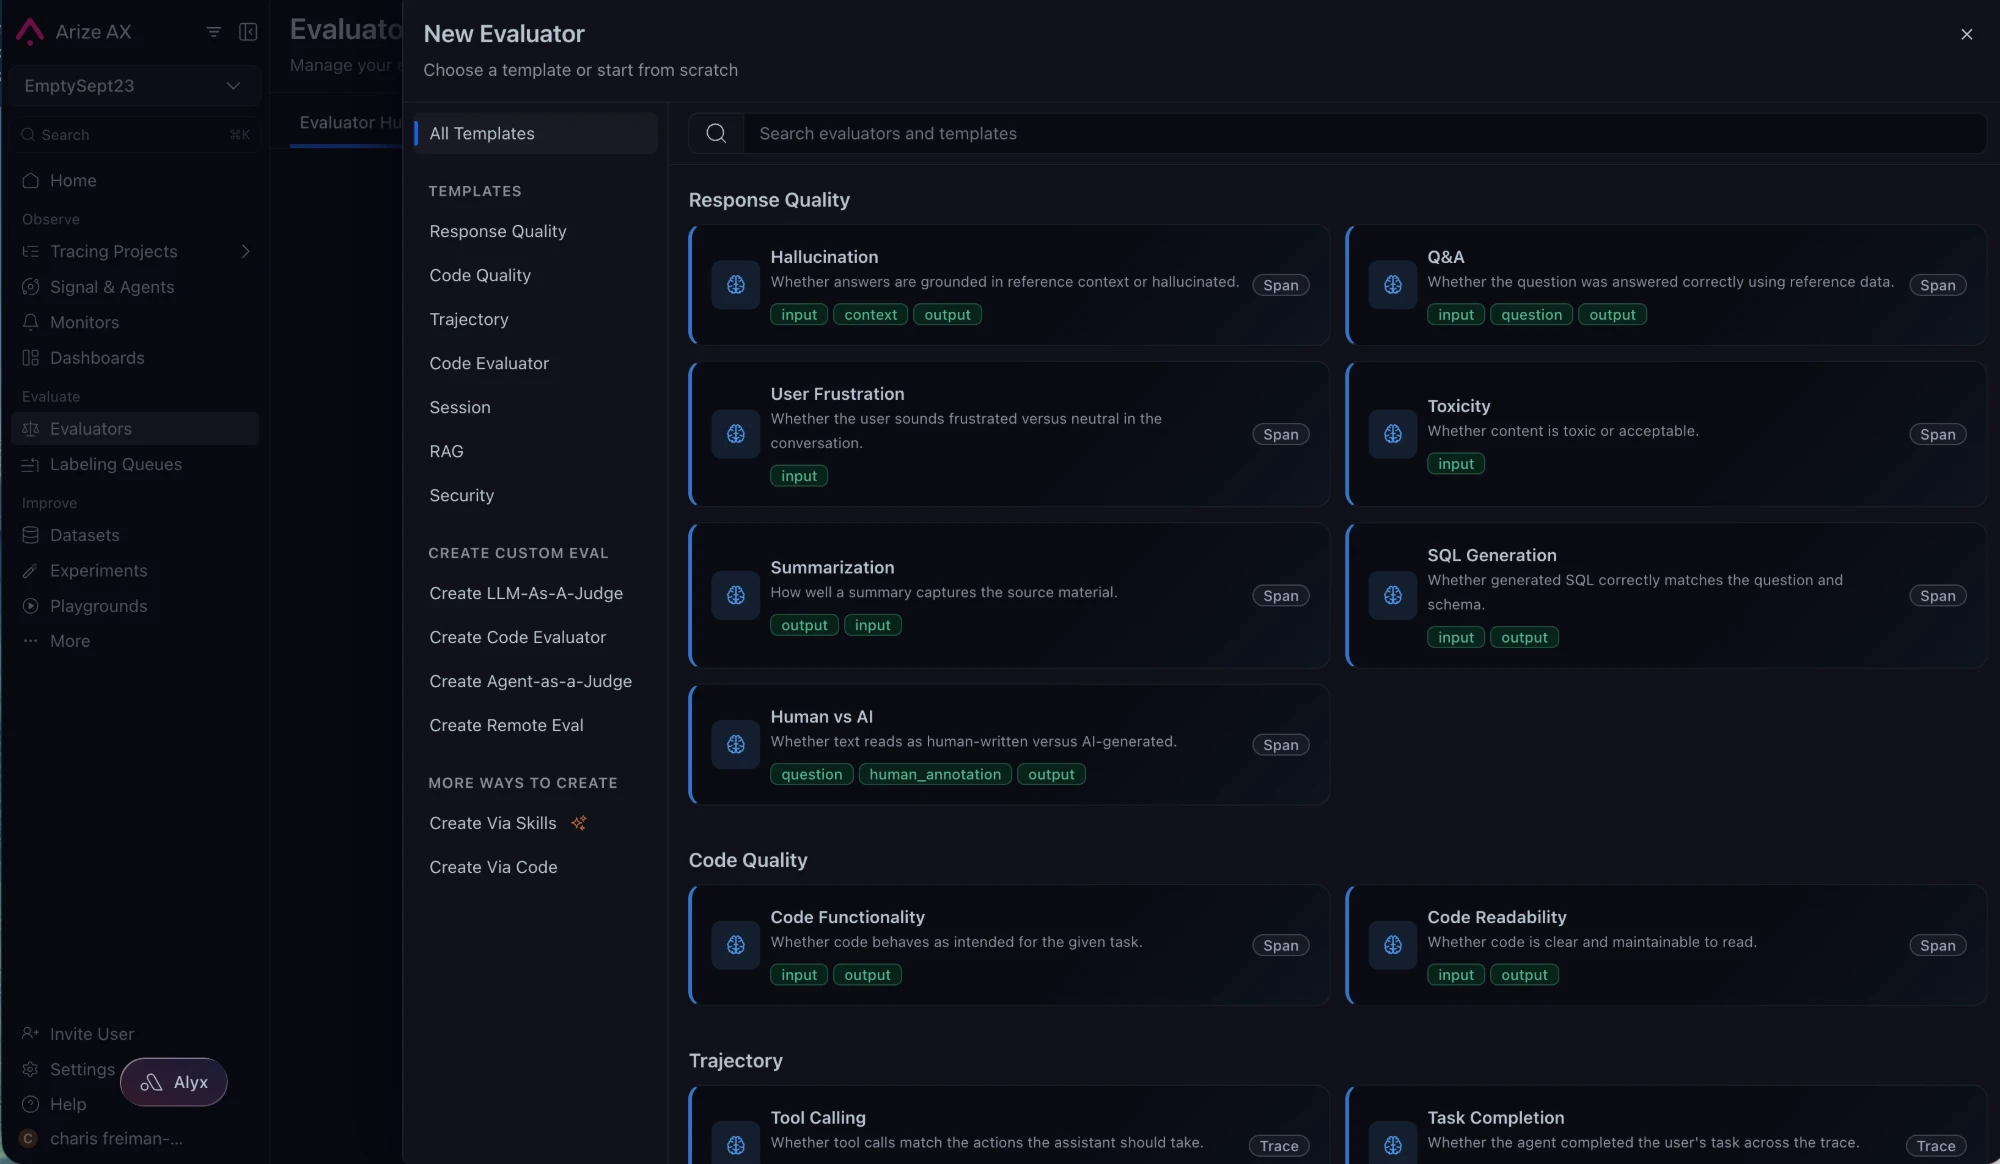Click the sidebar Search field

pyautogui.click(x=135, y=135)
